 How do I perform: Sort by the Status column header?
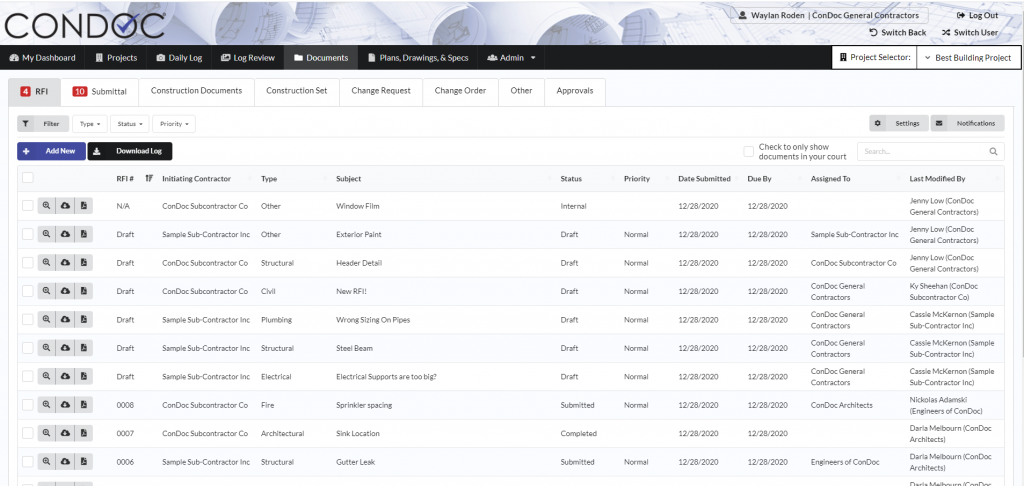571,178
